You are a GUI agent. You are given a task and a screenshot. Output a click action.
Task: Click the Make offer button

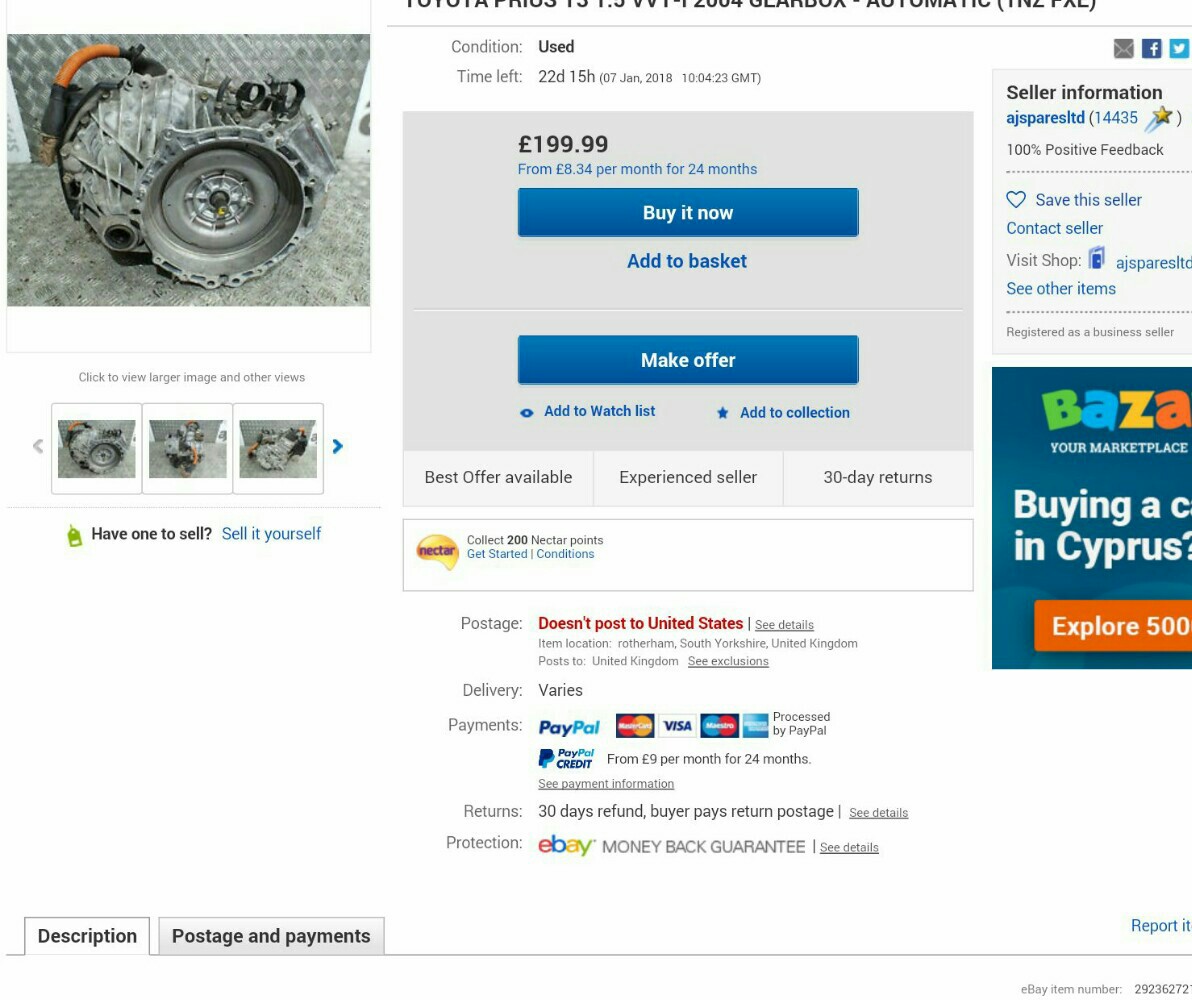tap(688, 360)
